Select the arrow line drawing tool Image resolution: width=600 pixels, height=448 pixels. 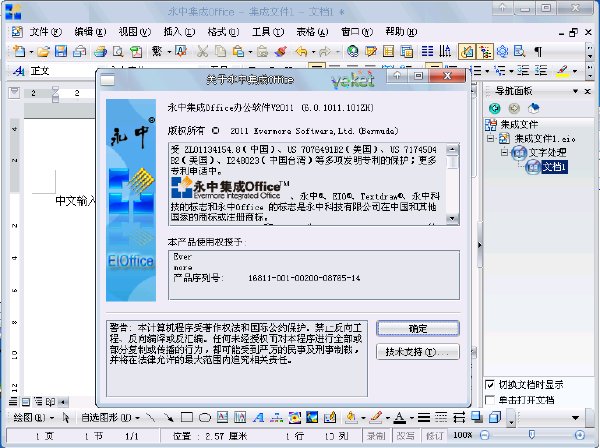click(x=168, y=417)
